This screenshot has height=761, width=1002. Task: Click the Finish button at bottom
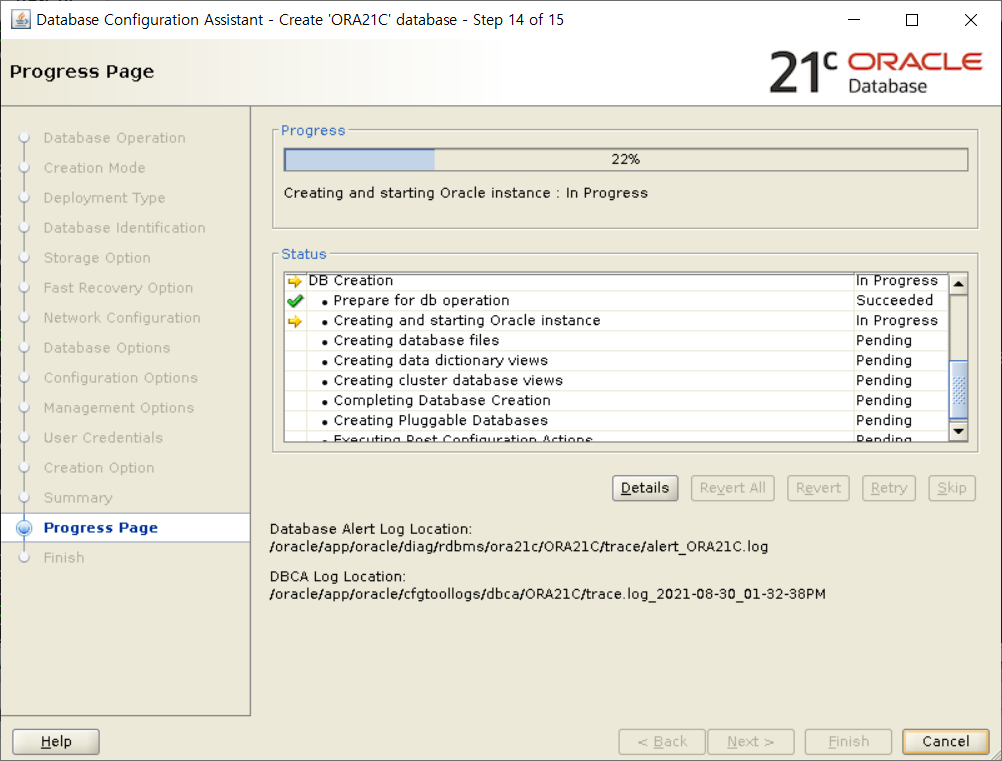(x=848, y=742)
